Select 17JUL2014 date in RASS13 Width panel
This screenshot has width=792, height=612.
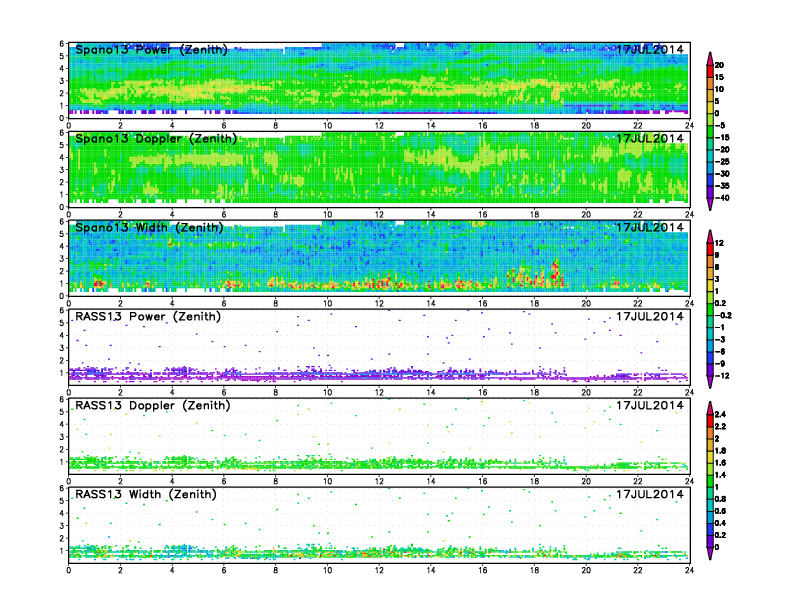pos(650,494)
